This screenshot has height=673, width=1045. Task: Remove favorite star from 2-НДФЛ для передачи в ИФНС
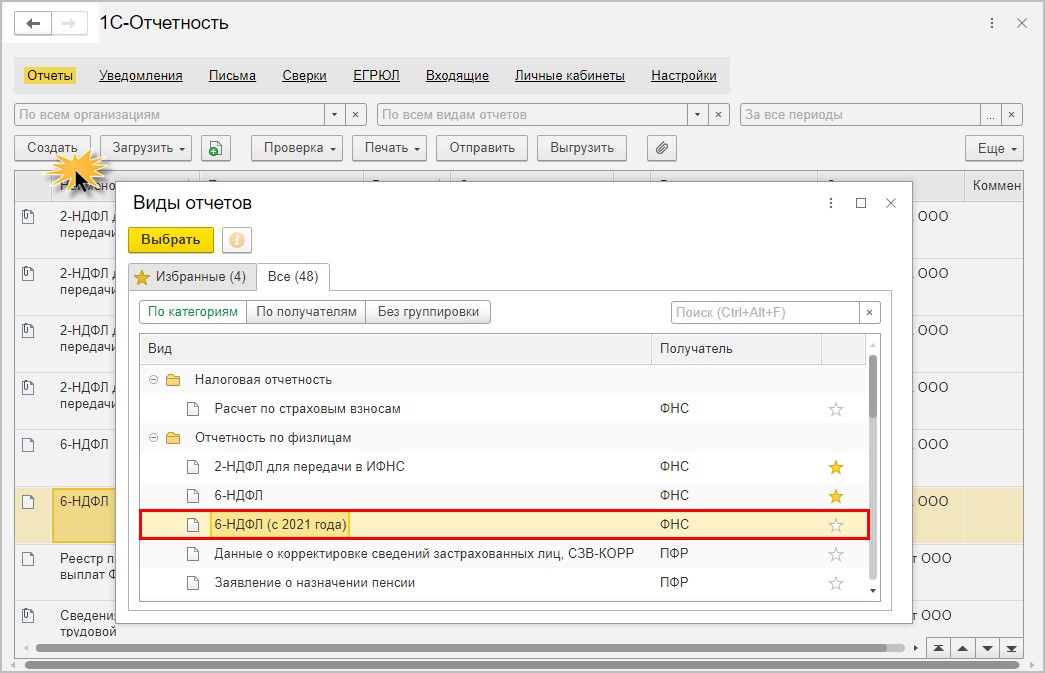[x=836, y=467]
